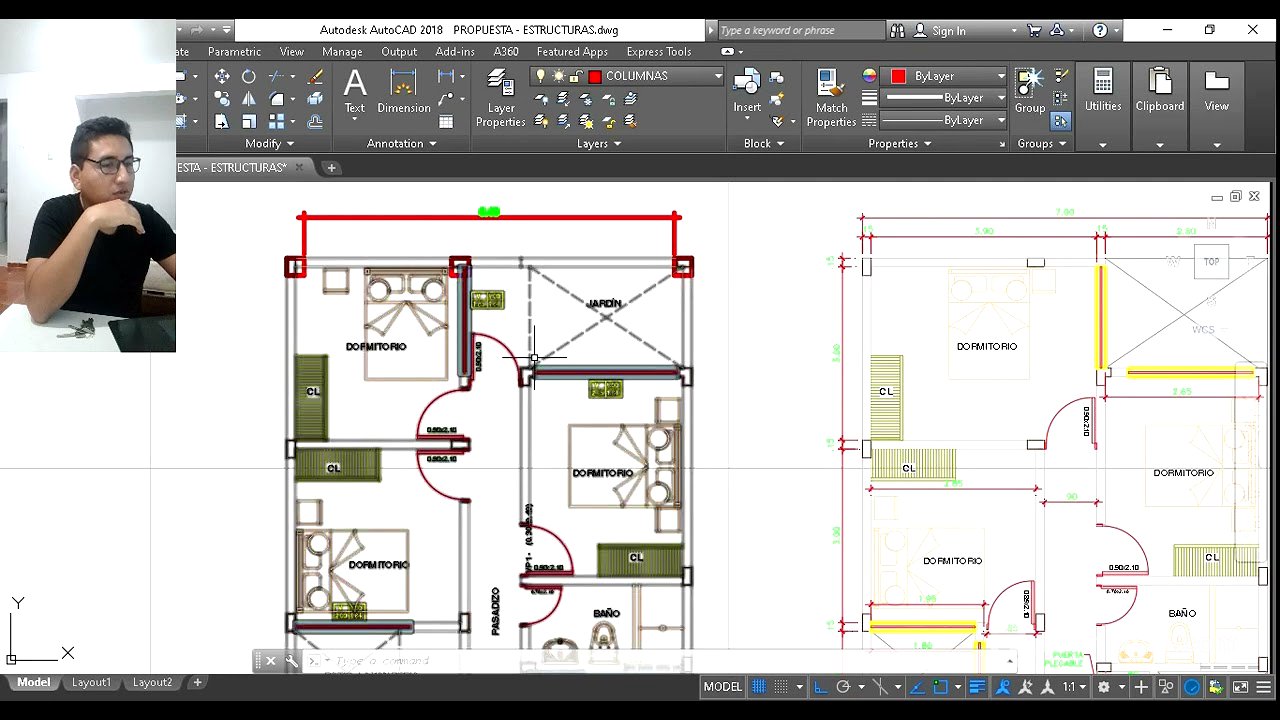Open Layer Properties manager
Image resolution: width=1280 pixels, height=720 pixels.
[x=500, y=98]
